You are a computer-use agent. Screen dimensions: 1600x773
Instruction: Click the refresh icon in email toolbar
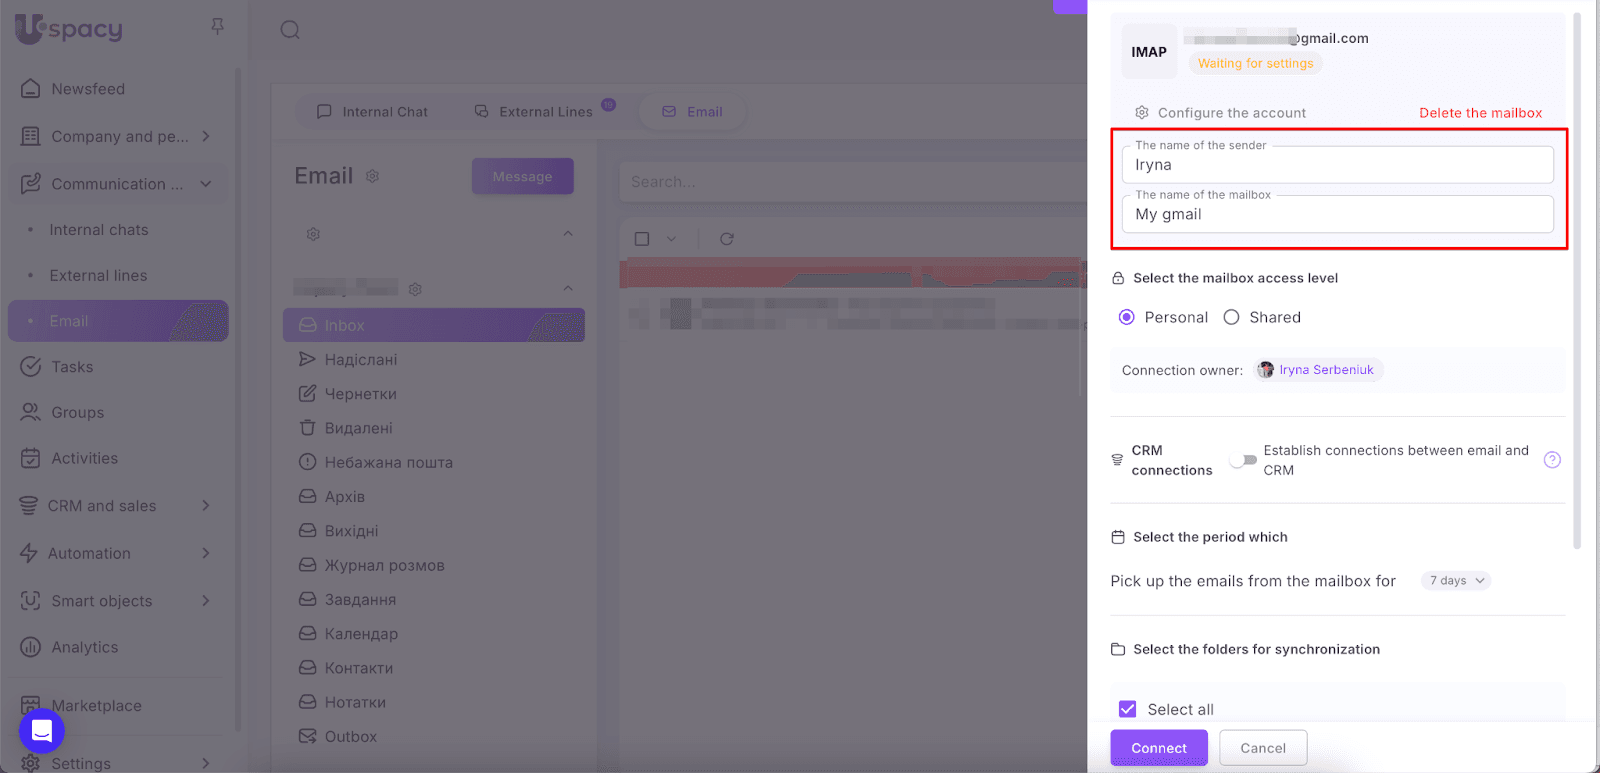pyautogui.click(x=727, y=239)
